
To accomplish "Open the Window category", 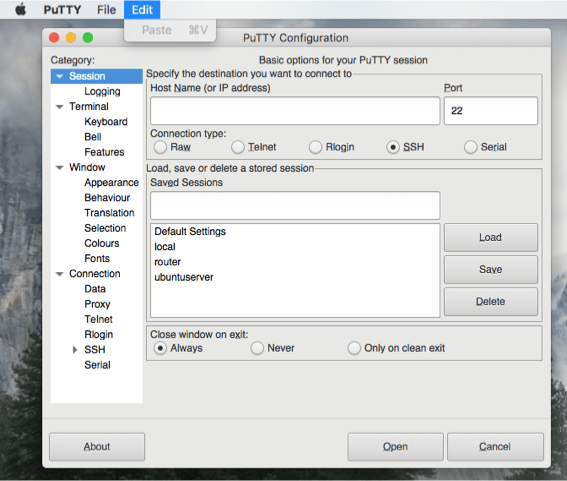I will (87, 167).
